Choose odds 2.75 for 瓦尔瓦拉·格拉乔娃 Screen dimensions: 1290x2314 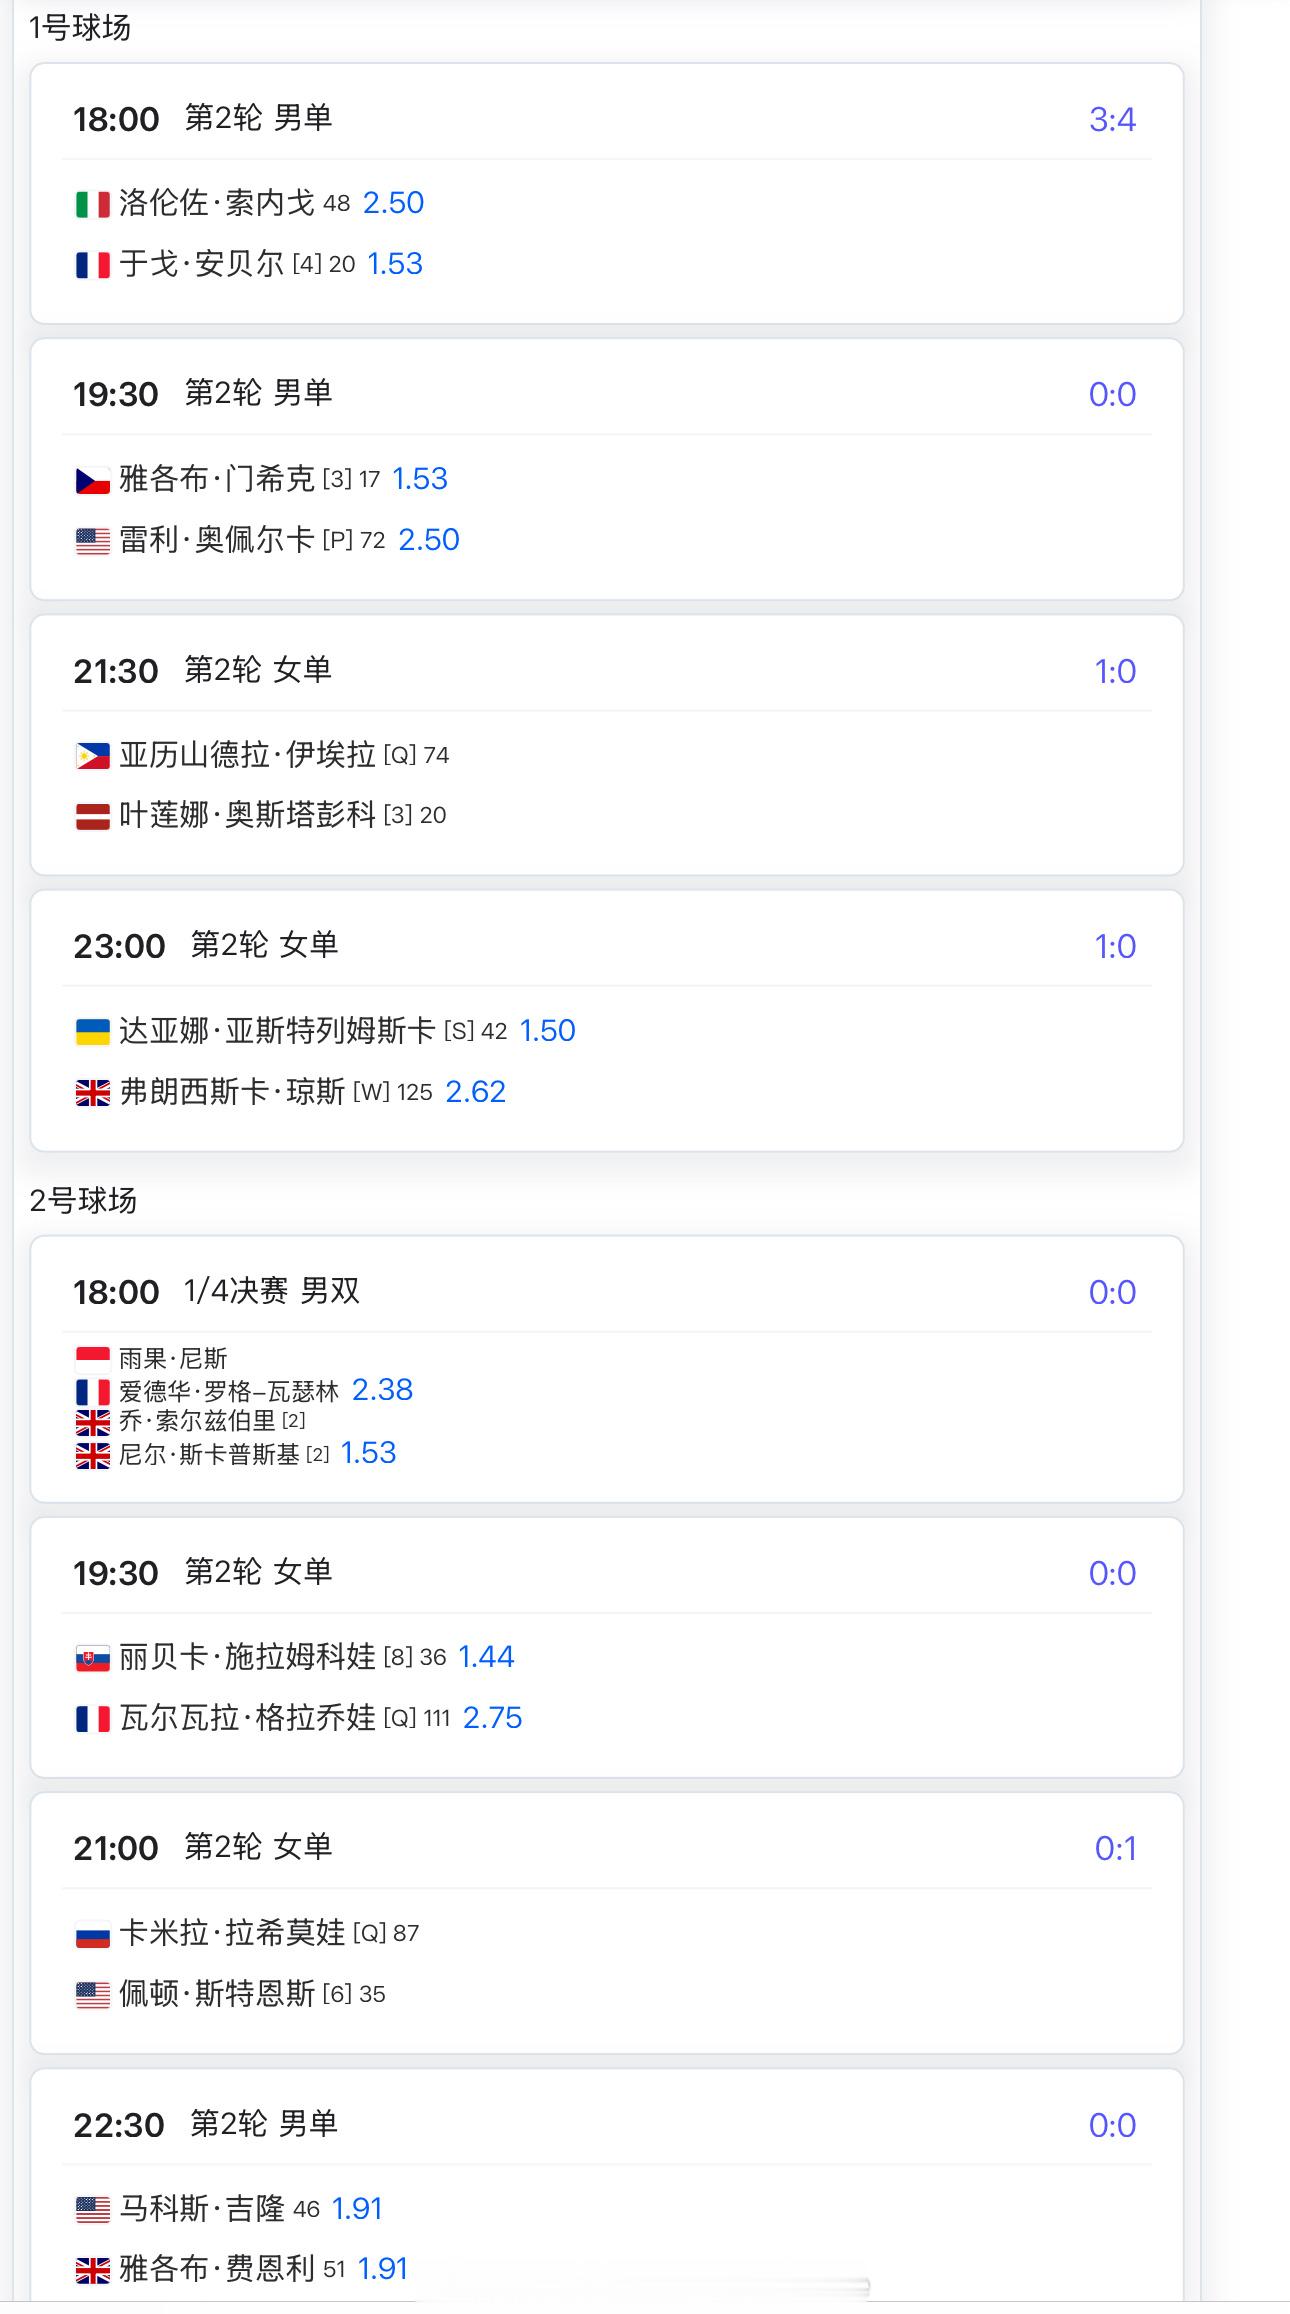click(492, 1718)
